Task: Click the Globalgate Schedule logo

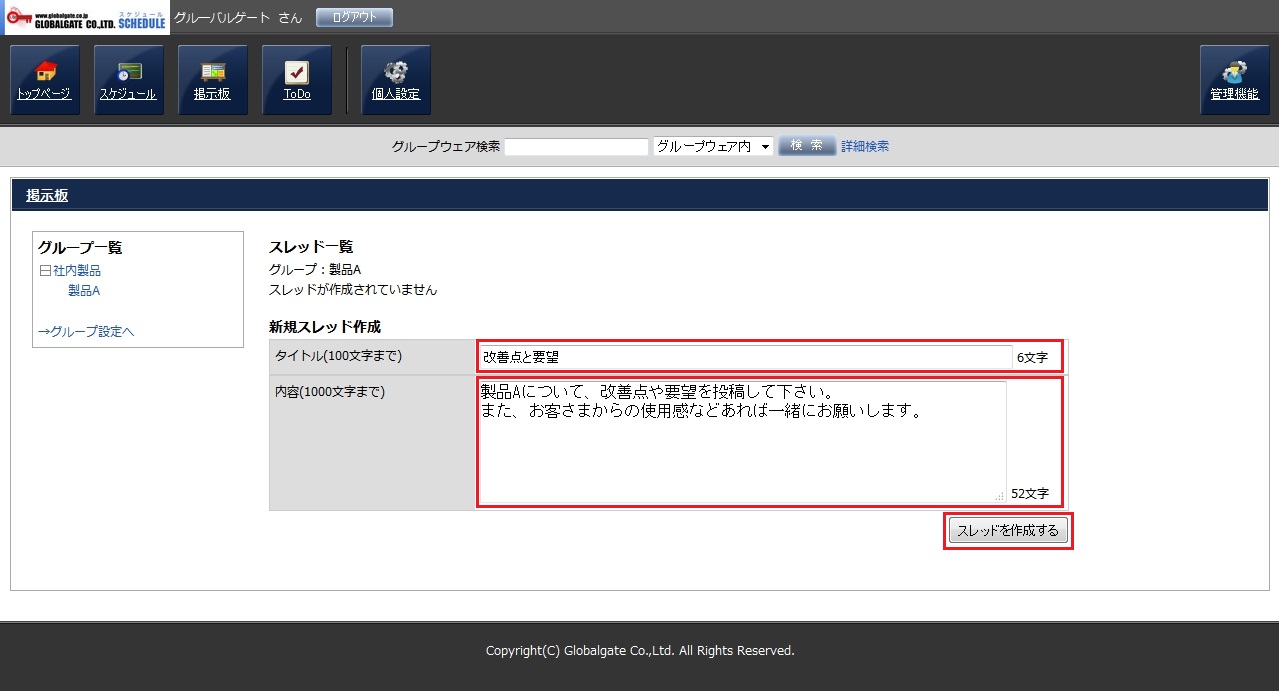Action: point(86,18)
